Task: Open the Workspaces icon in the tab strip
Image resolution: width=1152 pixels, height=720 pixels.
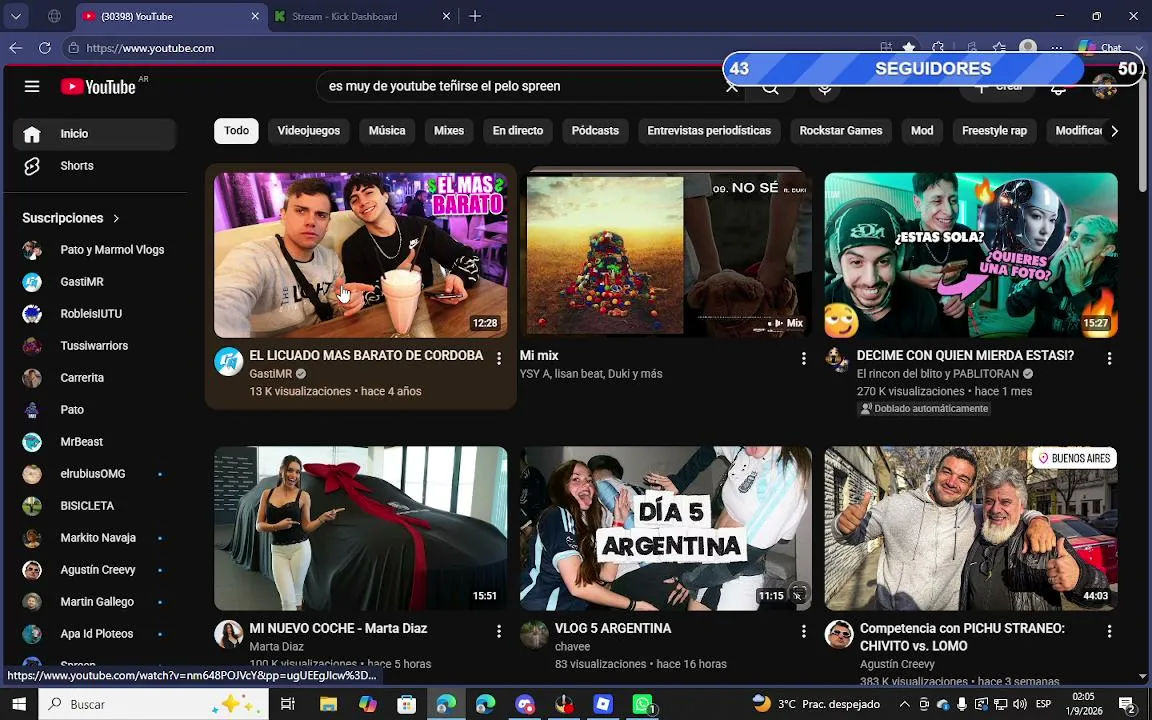Action: point(54,16)
